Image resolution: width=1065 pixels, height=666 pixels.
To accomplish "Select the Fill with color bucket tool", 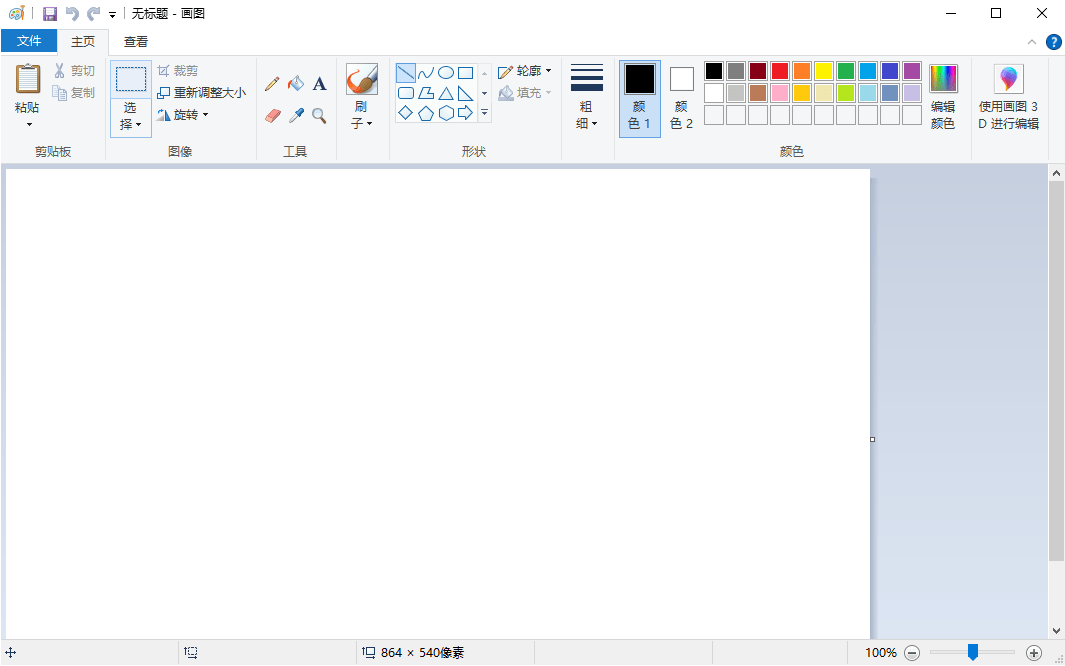I will [296, 84].
